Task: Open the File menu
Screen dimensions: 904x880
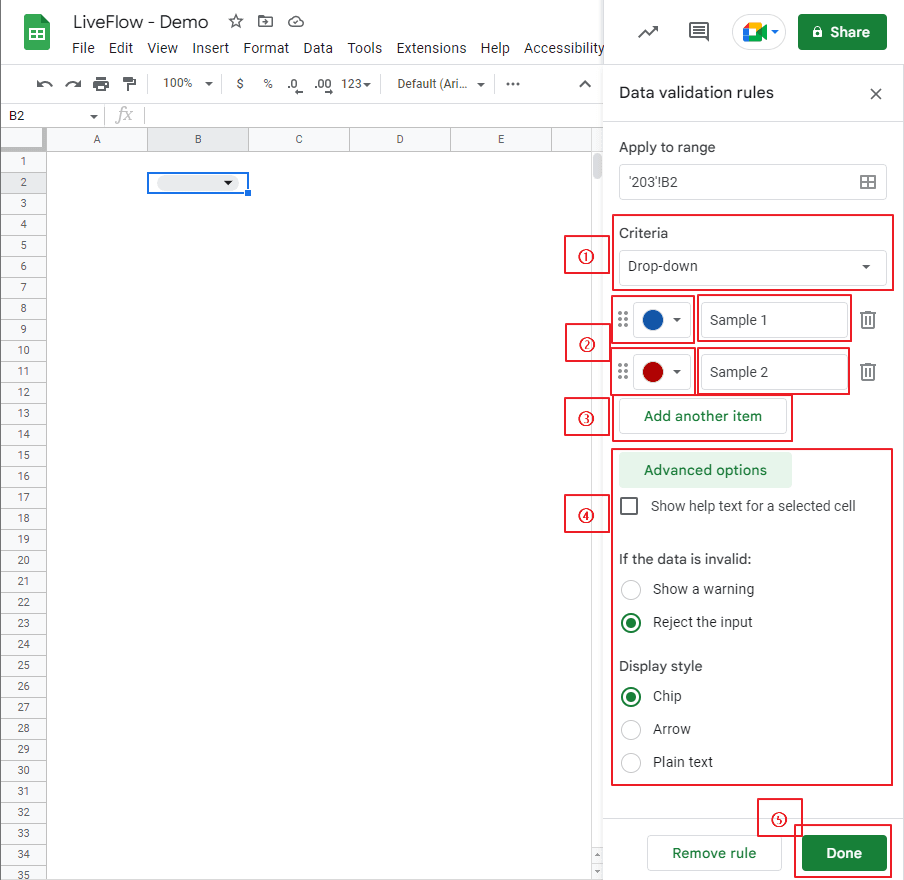Action: click(x=83, y=48)
